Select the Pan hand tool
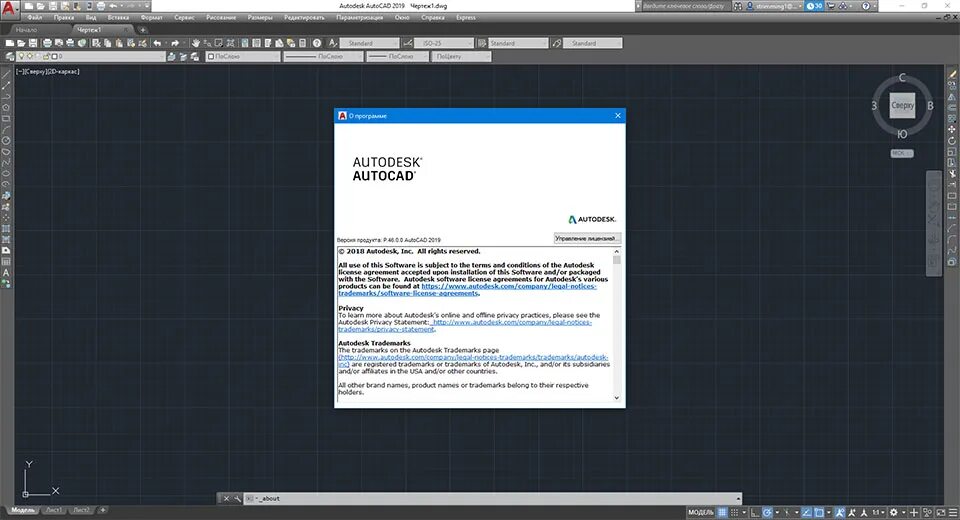The width and height of the screenshot is (960, 520). [196, 43]
